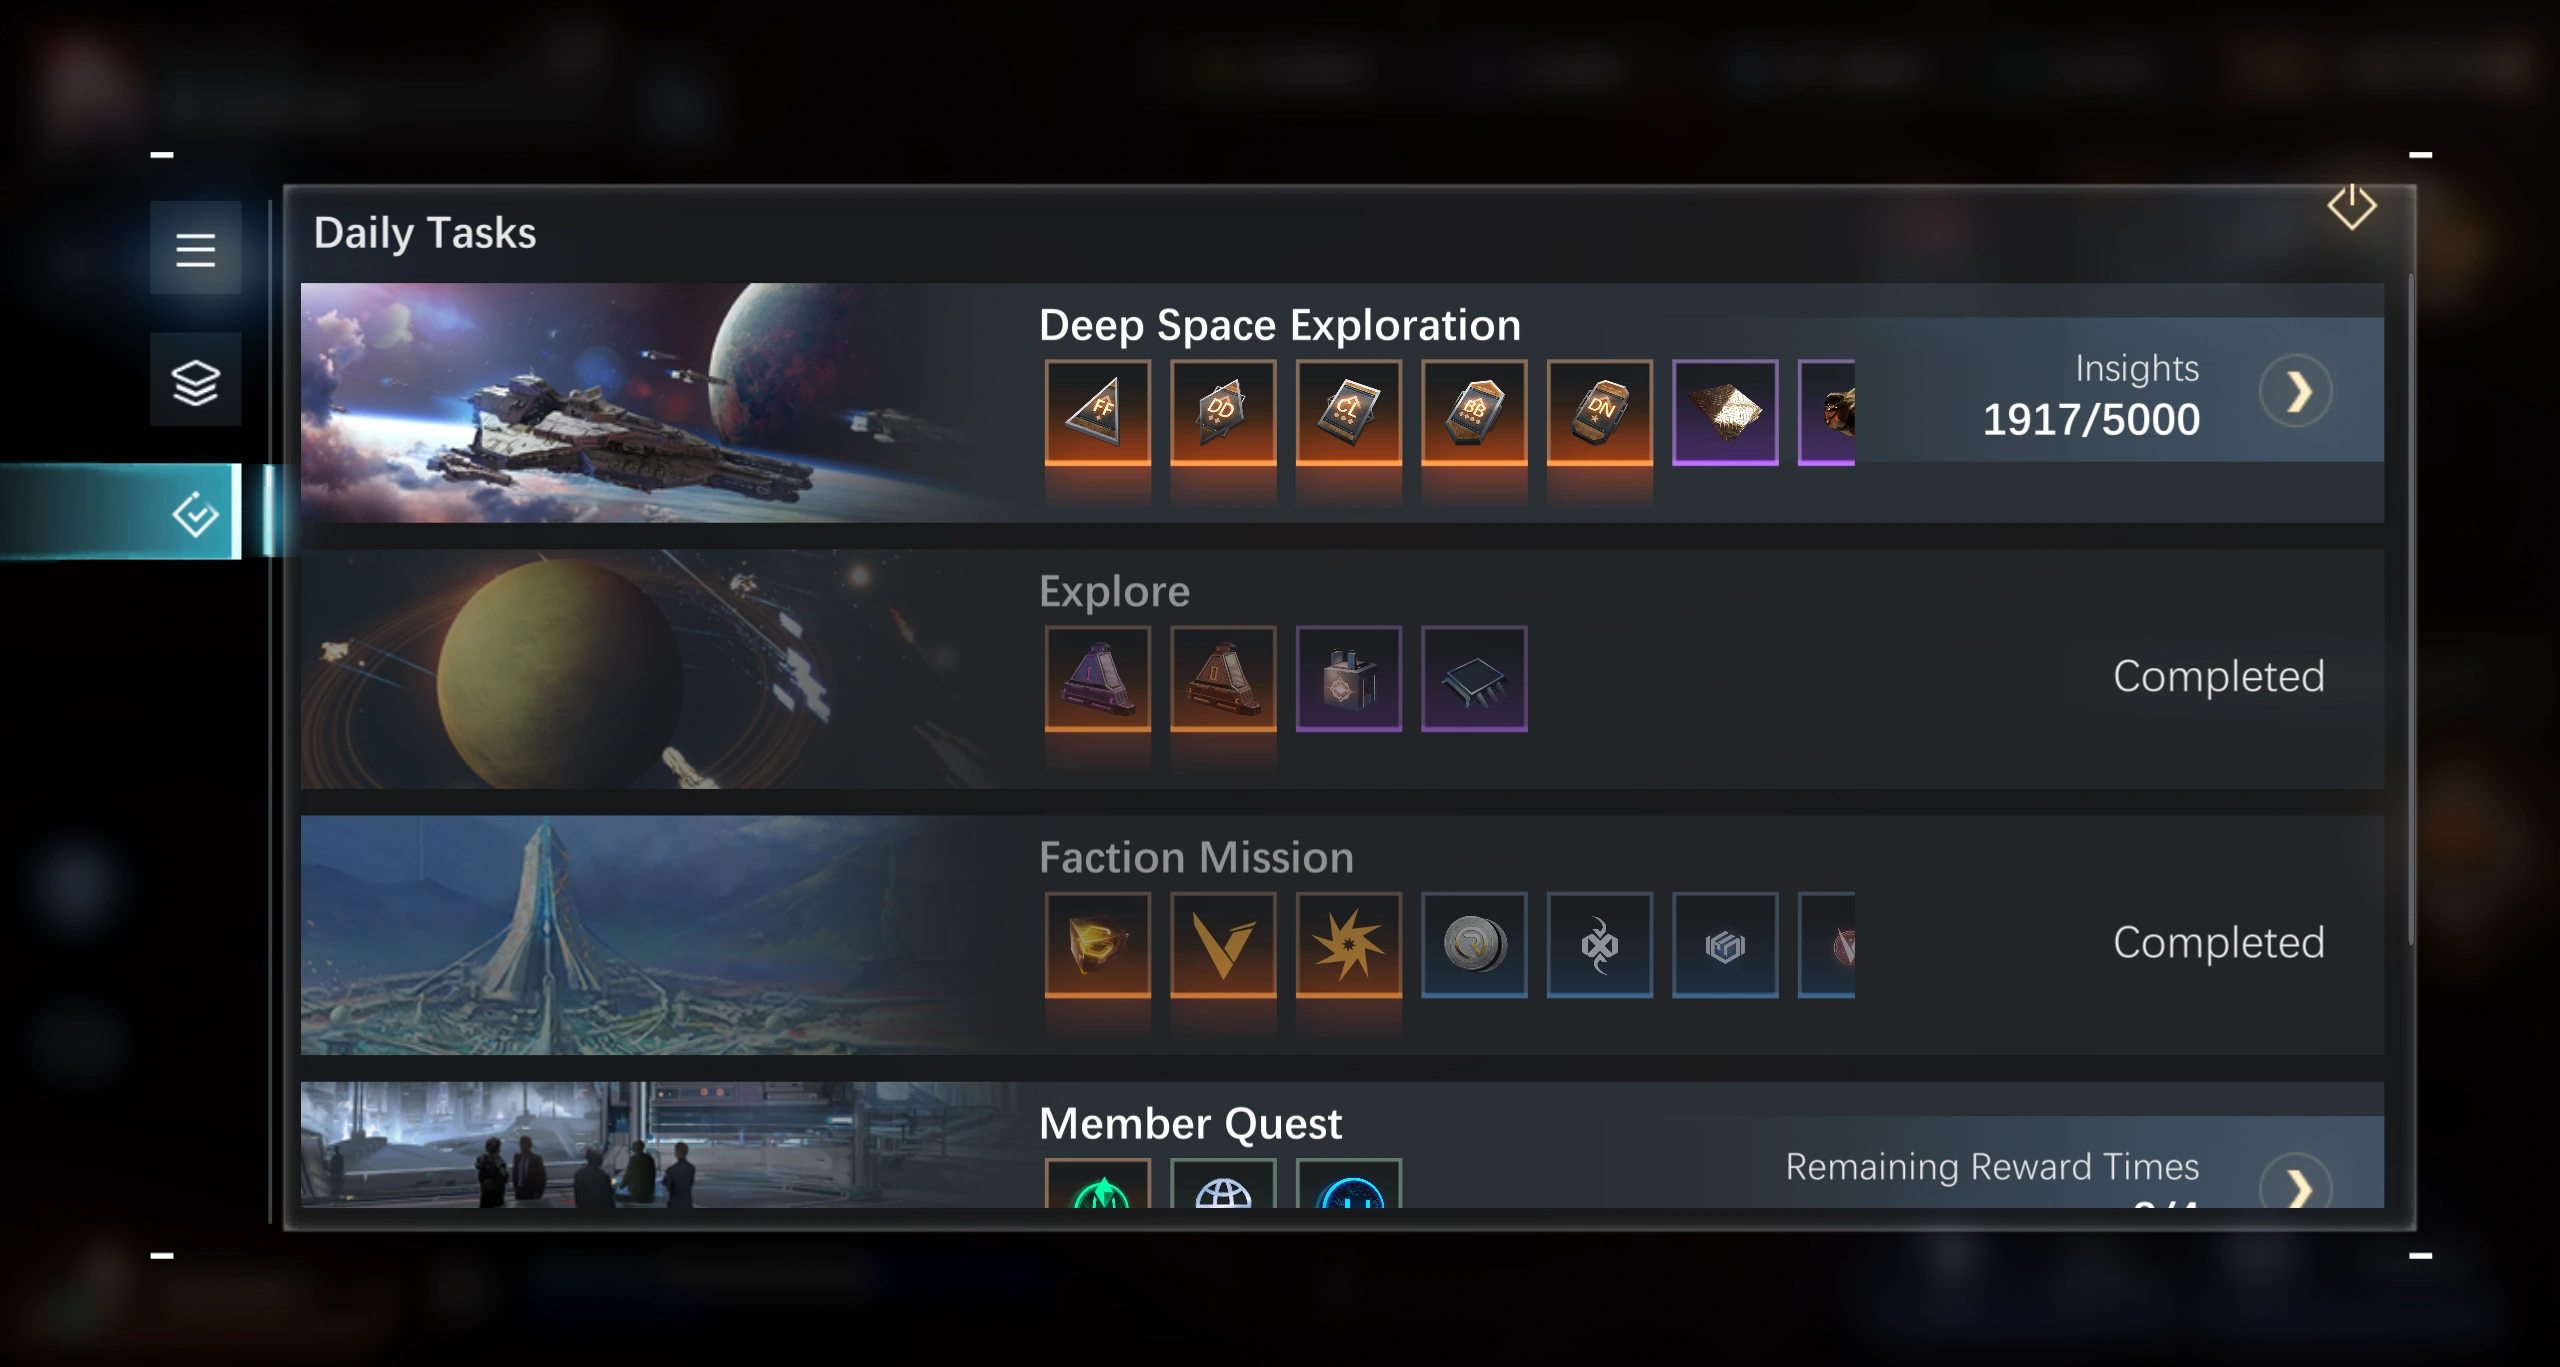The height and width of the screenshot is (1367, 2560).
Task: Open the hamburger menu sidebar icon
Action: point(195,248)
